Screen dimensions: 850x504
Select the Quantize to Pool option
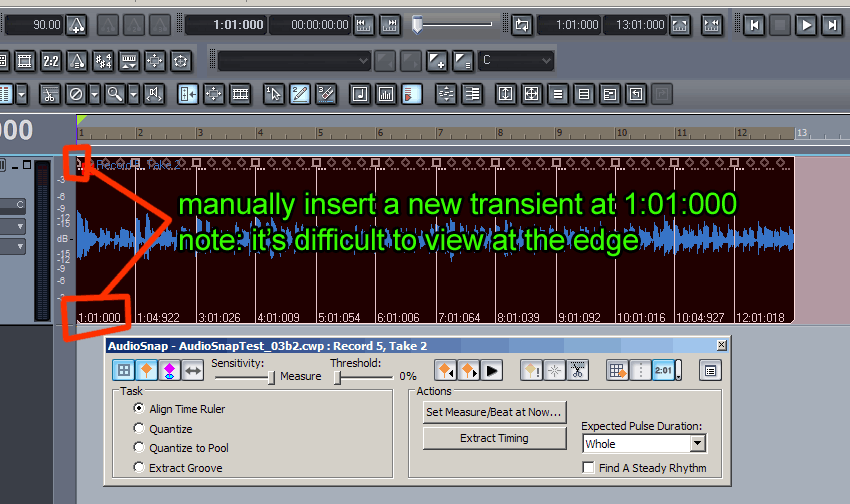pyautogui.click(x=139, y=448)
